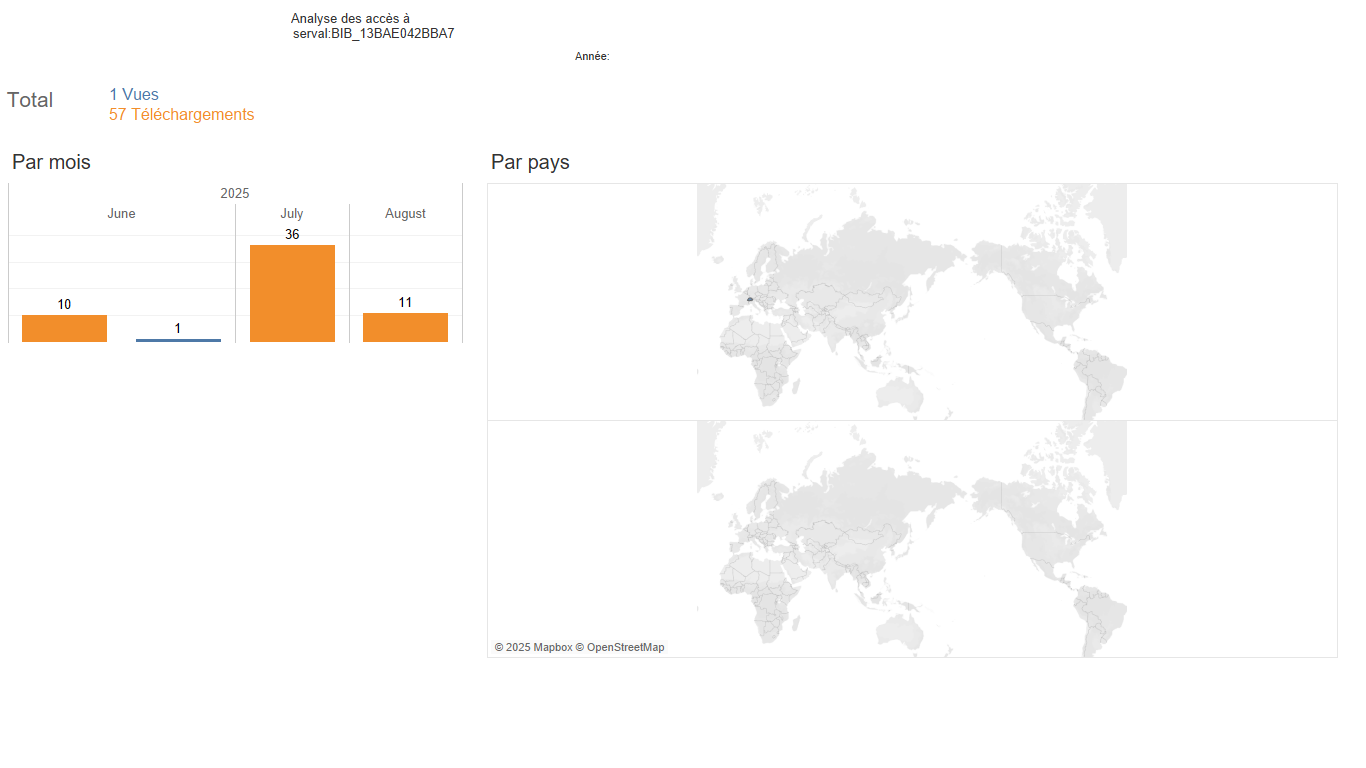Screen dimensions: 1366x768
Task: Click the value label '10' above June bar
Action: pyautogui.click(x=64, y=305)
